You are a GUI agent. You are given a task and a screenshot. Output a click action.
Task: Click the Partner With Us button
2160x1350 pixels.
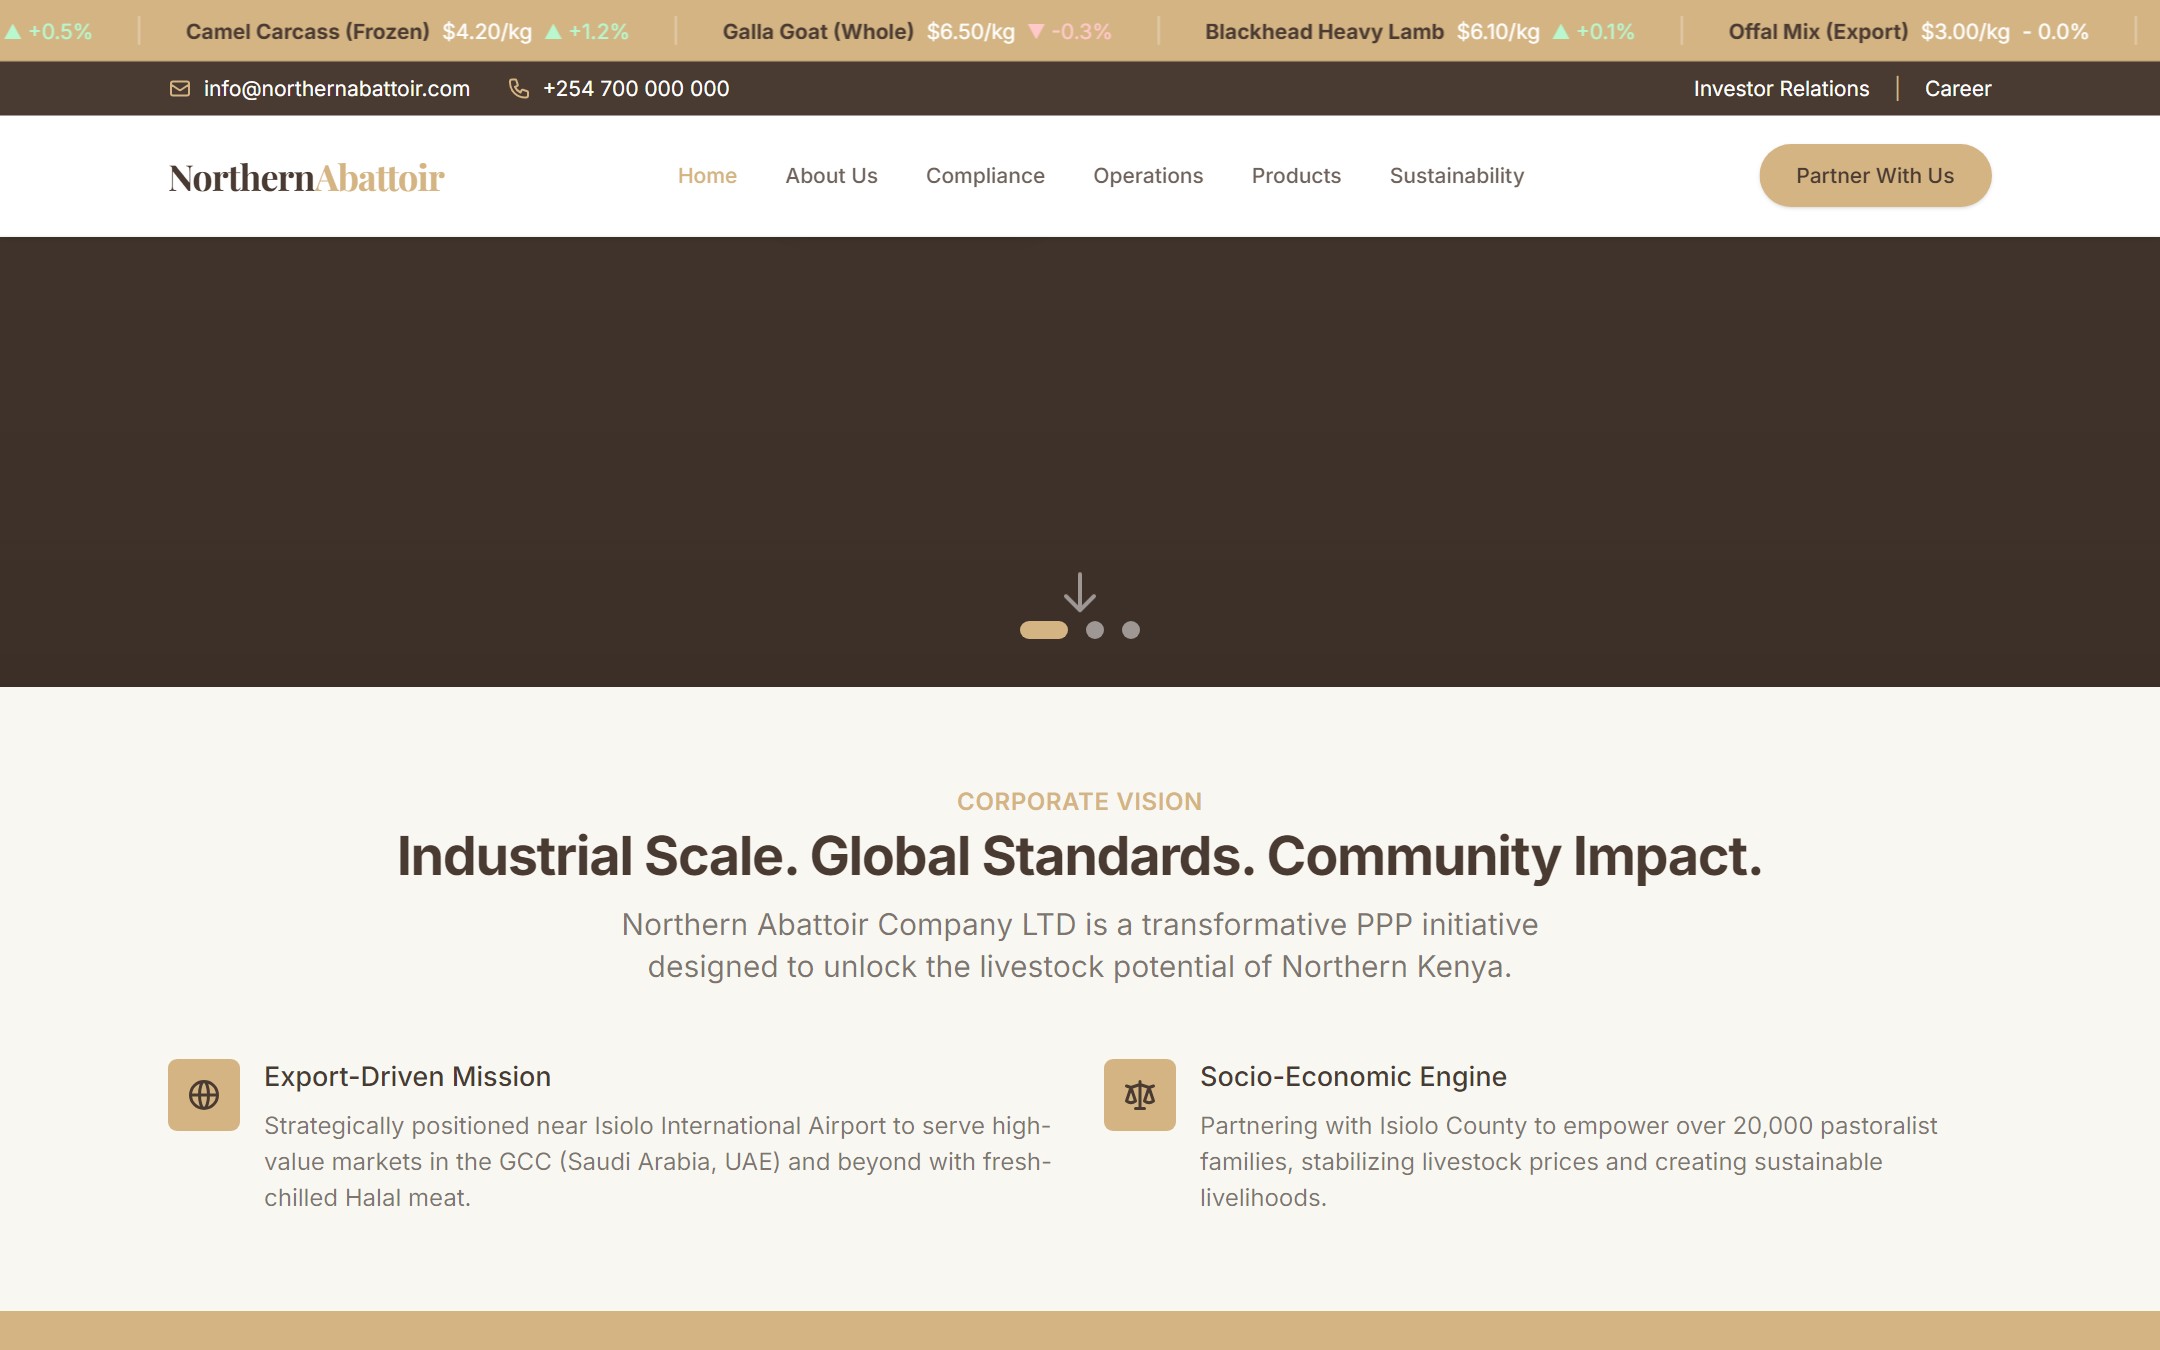coord(1875,176)
